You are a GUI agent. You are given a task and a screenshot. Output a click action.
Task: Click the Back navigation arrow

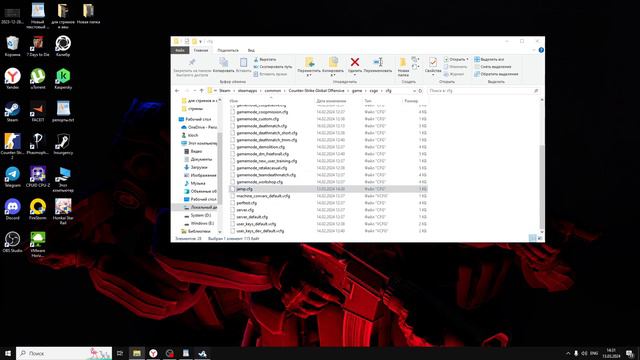click(177, 91)
